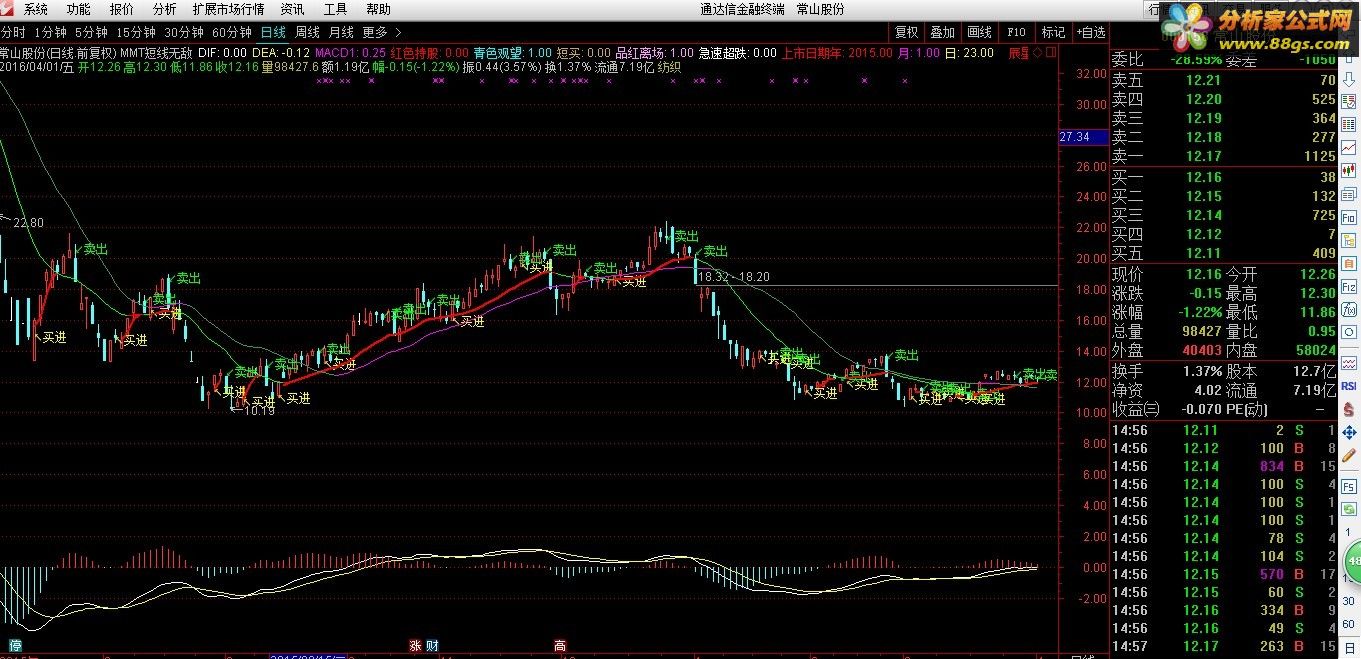Image resolution: width=1361 pixels, height=659 pixels.
Task: Click the F10 icon in right toolbar
Action: click(1349, 217)
